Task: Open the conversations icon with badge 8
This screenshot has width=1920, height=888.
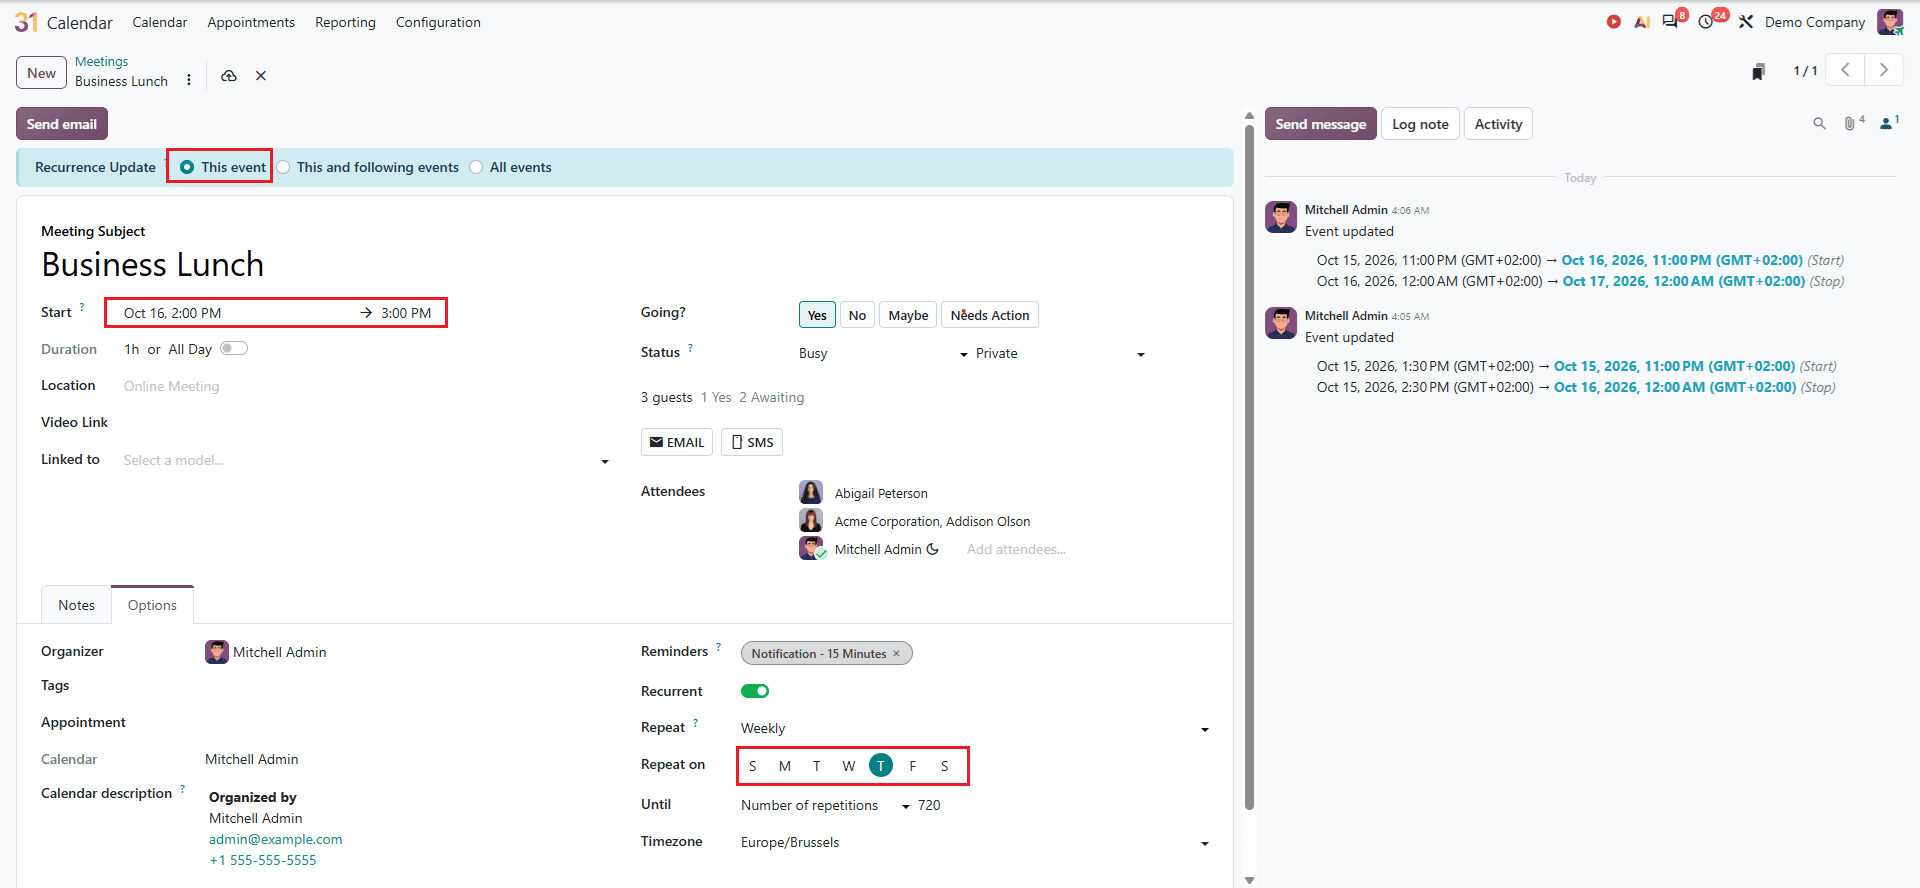Action: pyautogui.click(x=1671, y=21)
